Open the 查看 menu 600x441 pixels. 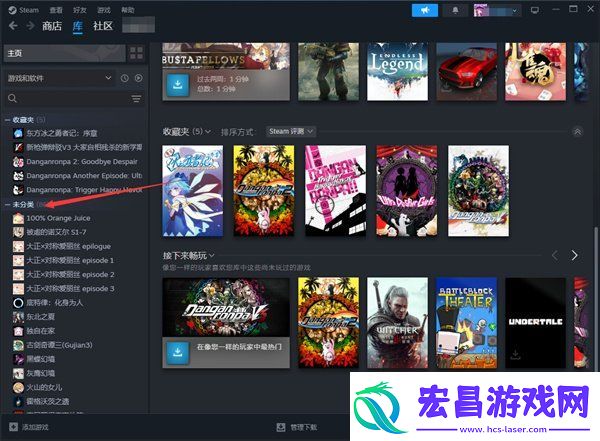[x=56, y=10]
